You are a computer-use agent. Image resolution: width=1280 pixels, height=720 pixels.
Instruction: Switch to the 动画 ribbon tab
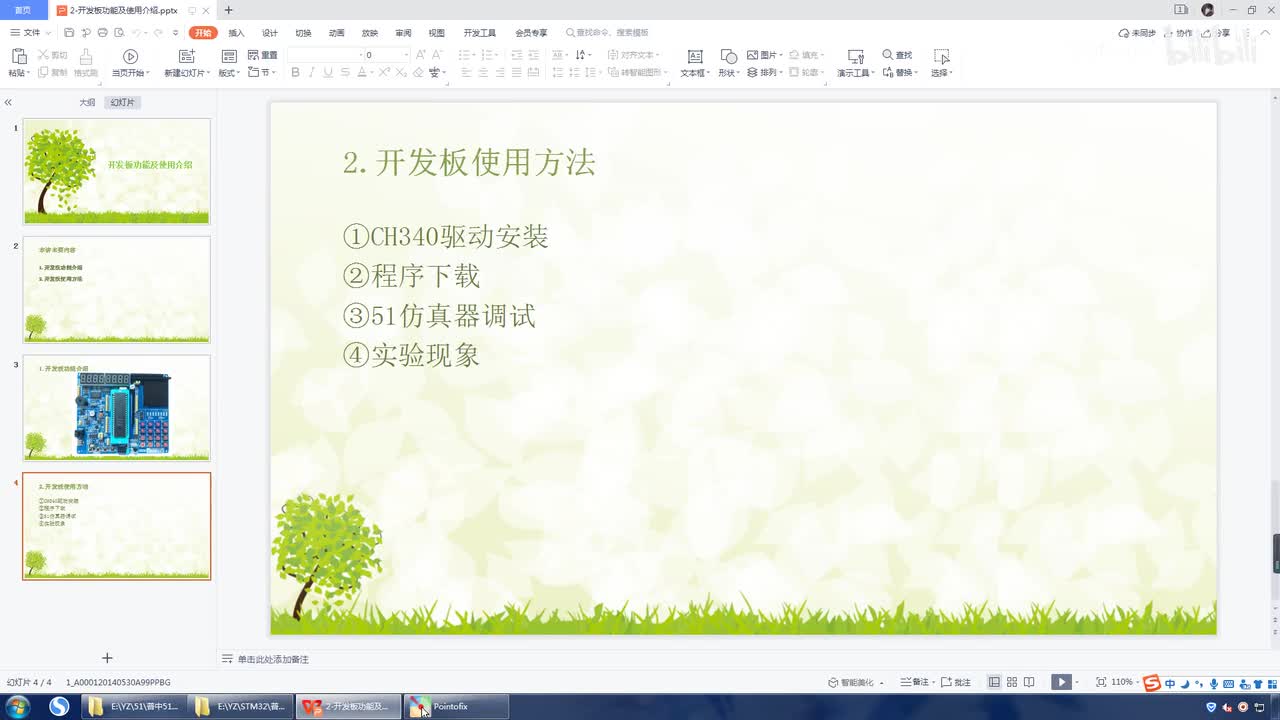coord(336,33)
